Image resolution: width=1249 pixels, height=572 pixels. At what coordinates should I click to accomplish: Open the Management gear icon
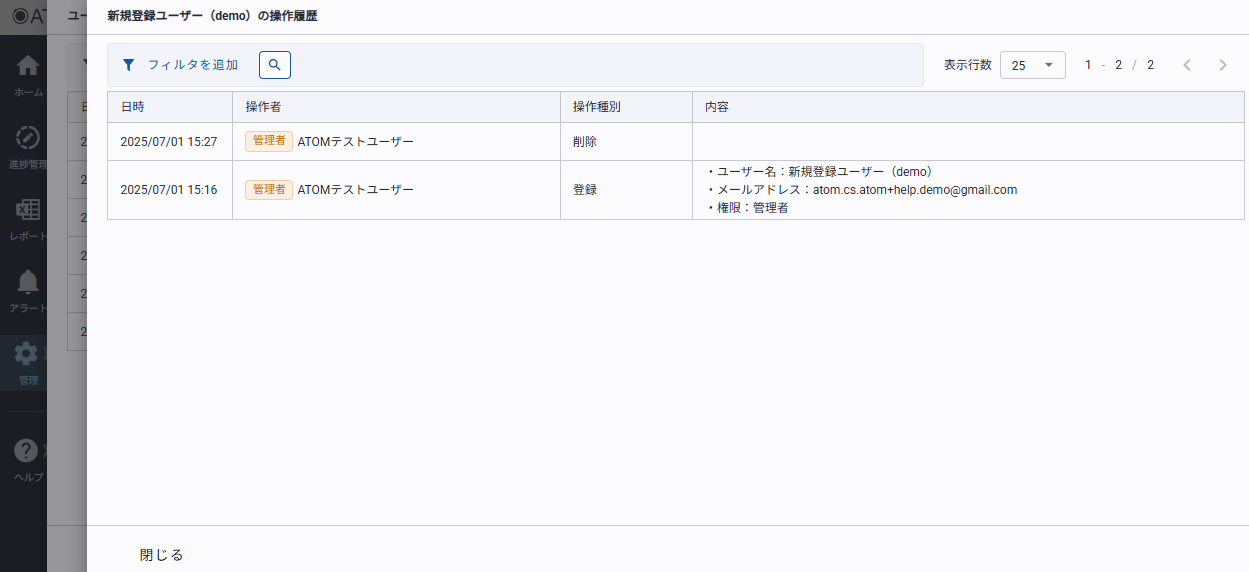click(x=27, y=354)
